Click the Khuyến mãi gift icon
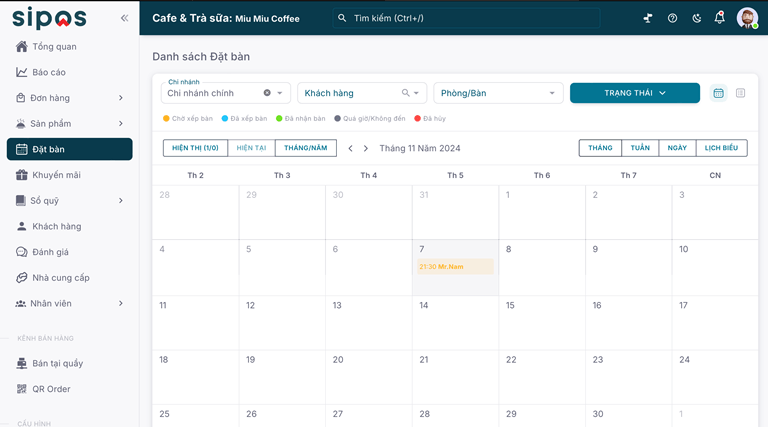This screenshot has width=768, height=427. point(22,175)
